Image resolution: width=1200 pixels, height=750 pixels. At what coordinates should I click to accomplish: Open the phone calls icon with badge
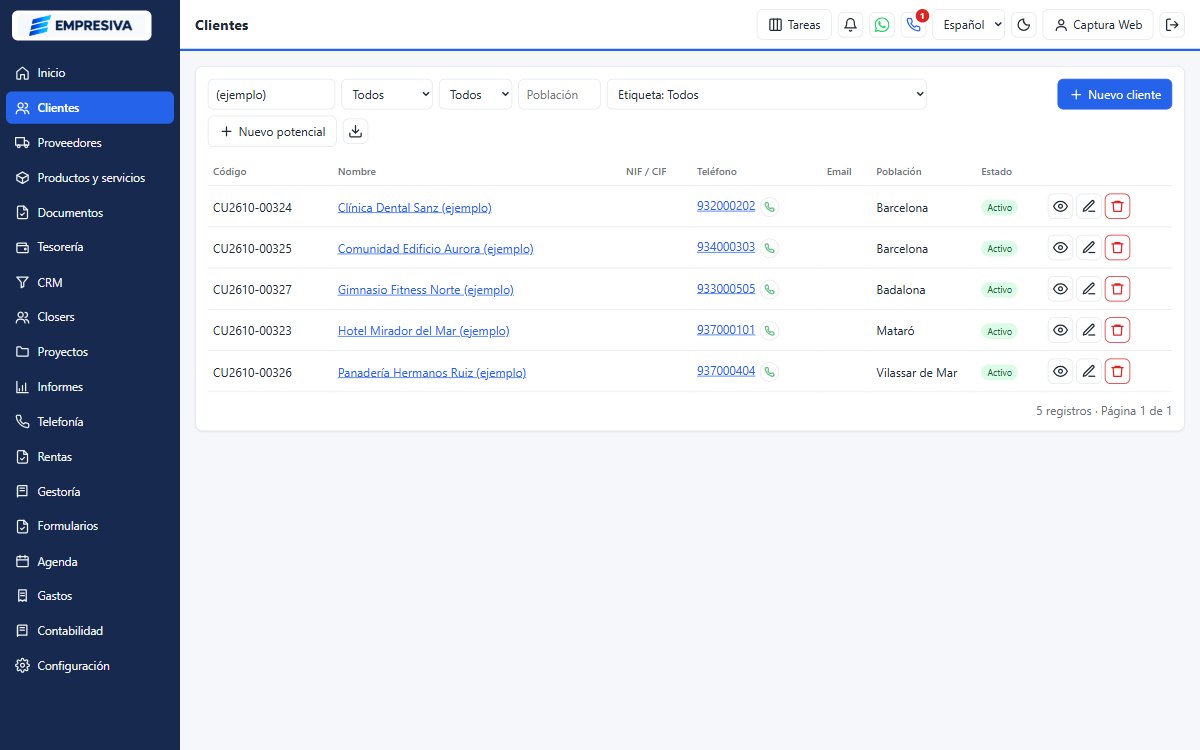pos(913,25)
